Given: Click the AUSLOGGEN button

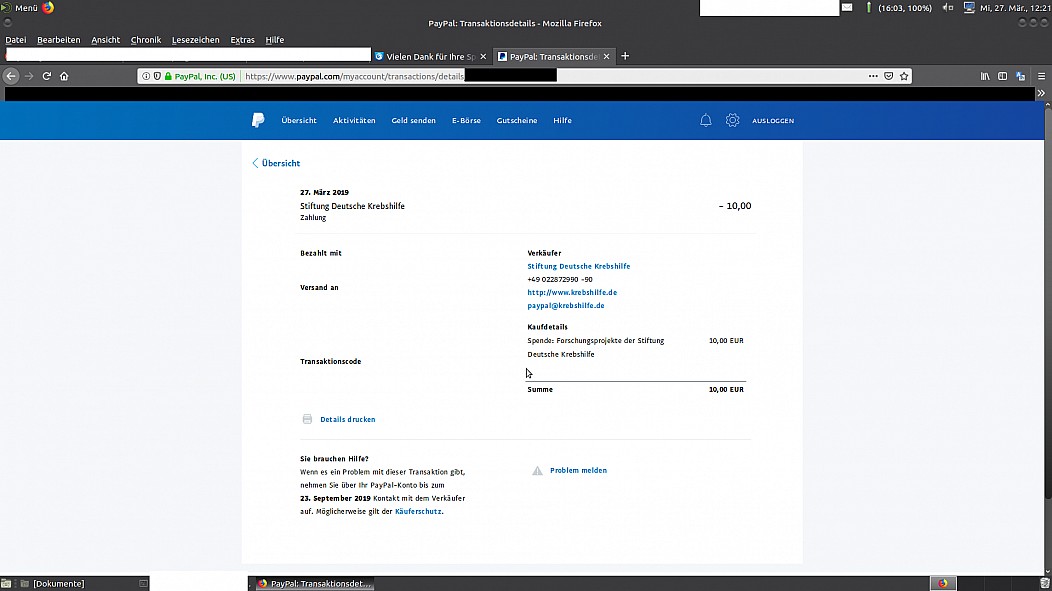Looking at the screenshot, I should tap(773, 121).
